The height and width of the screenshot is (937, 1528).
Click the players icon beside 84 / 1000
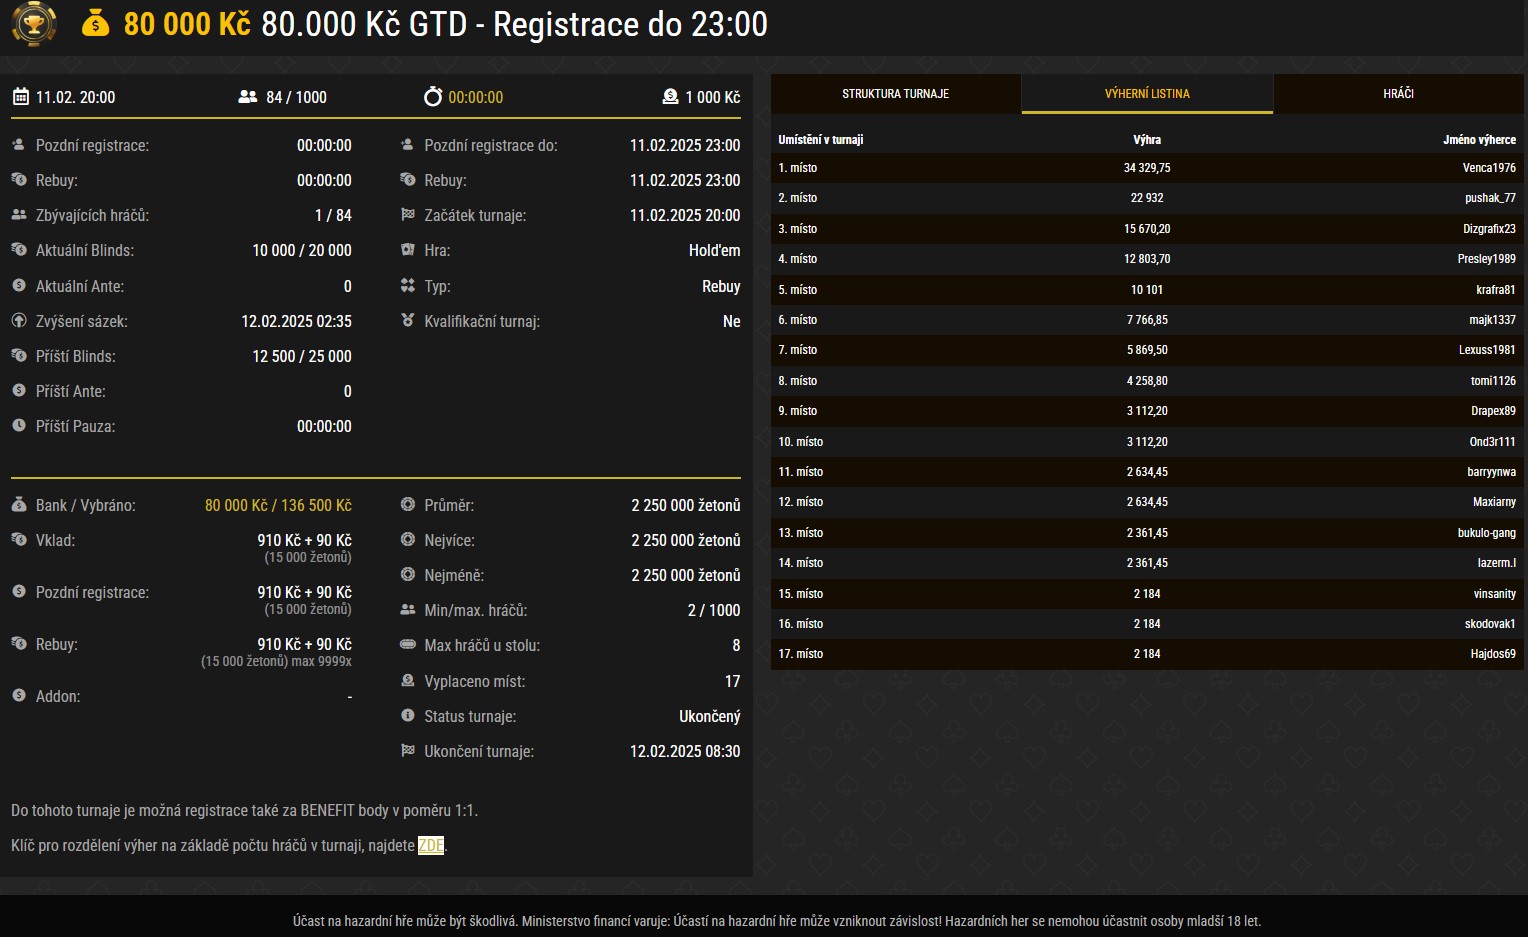[x=248, y=97]
